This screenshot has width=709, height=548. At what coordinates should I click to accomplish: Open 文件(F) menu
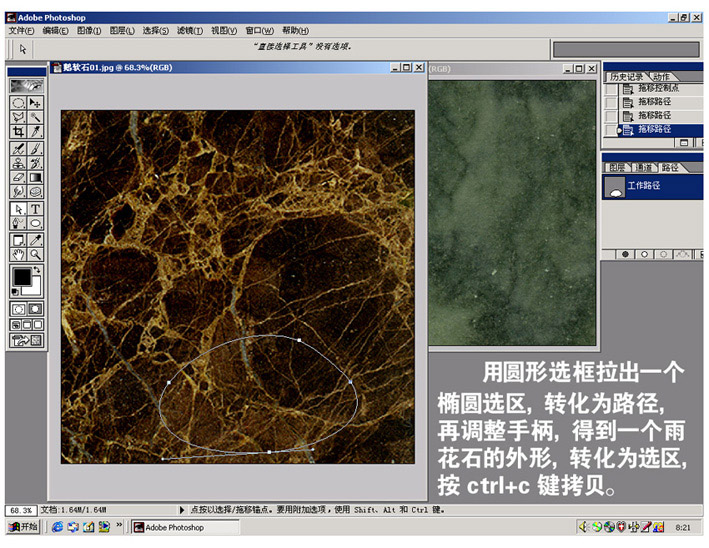(21, 31)
